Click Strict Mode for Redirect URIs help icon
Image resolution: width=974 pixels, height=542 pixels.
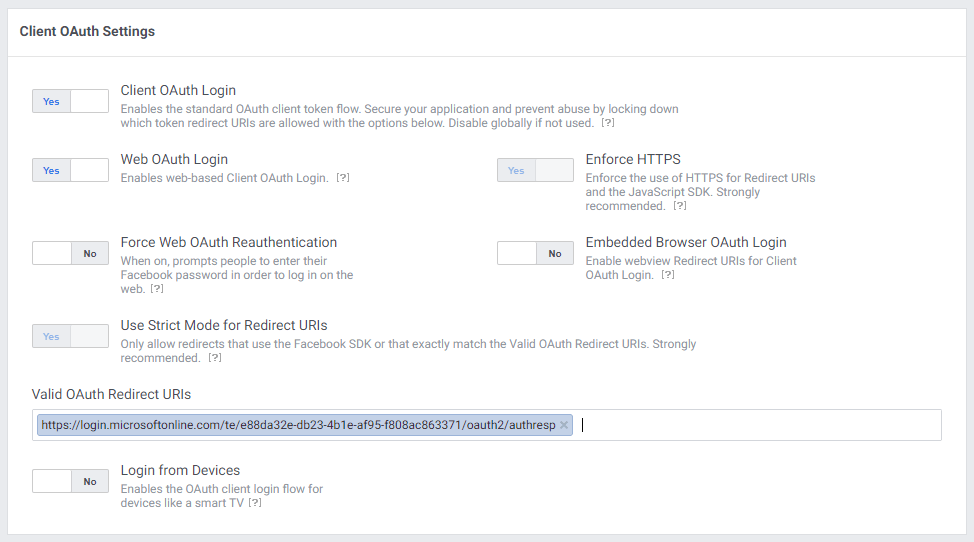tap(215, 358)
